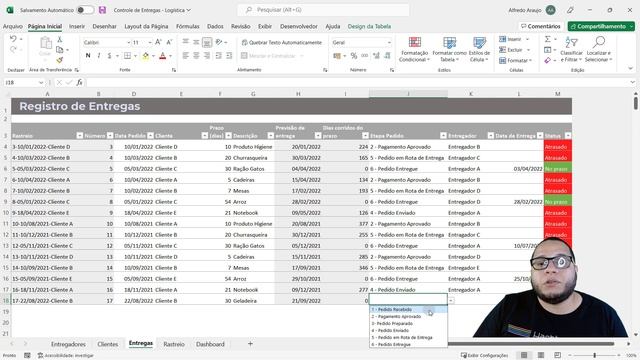Click the AutoSum sigma icon
640x360 pixels.
(x=547, y=39)
